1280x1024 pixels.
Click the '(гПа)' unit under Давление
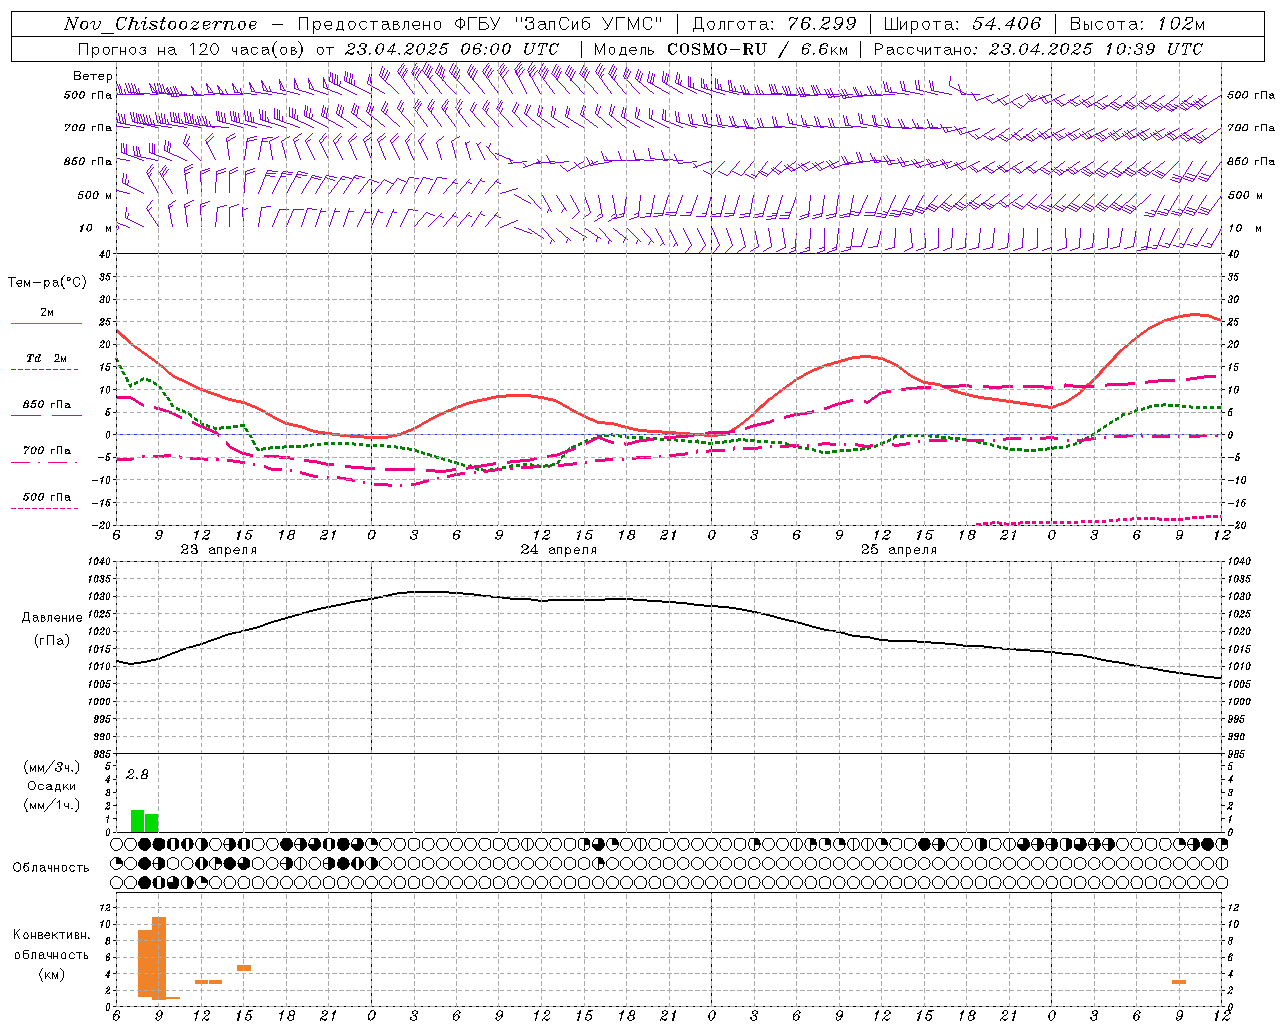52,640
